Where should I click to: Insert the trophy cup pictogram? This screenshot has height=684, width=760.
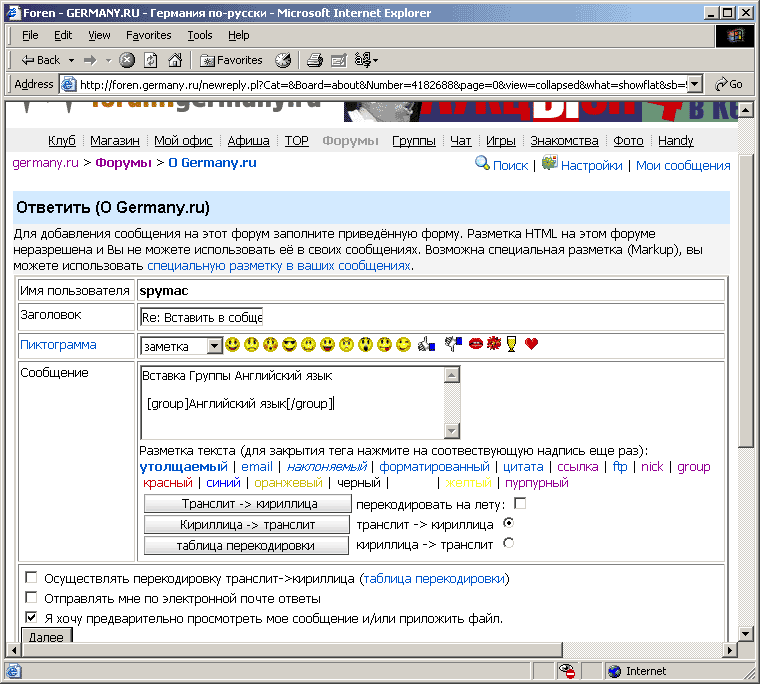pos(512,345)
